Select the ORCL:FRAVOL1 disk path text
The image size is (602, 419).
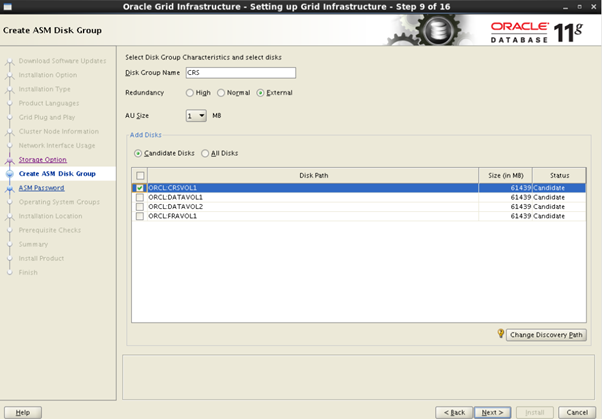172,216
